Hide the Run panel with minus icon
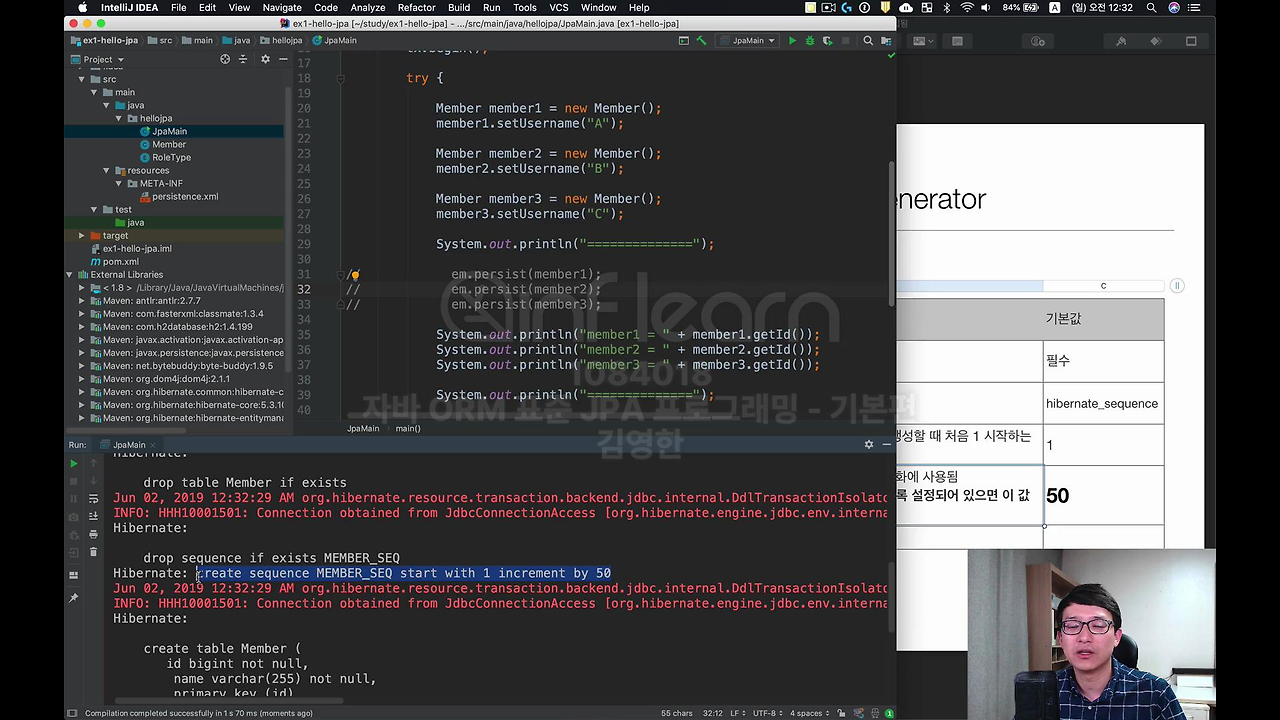This screenshot has width=1280, height=720. pyautogui.click(x=886, y=444)
